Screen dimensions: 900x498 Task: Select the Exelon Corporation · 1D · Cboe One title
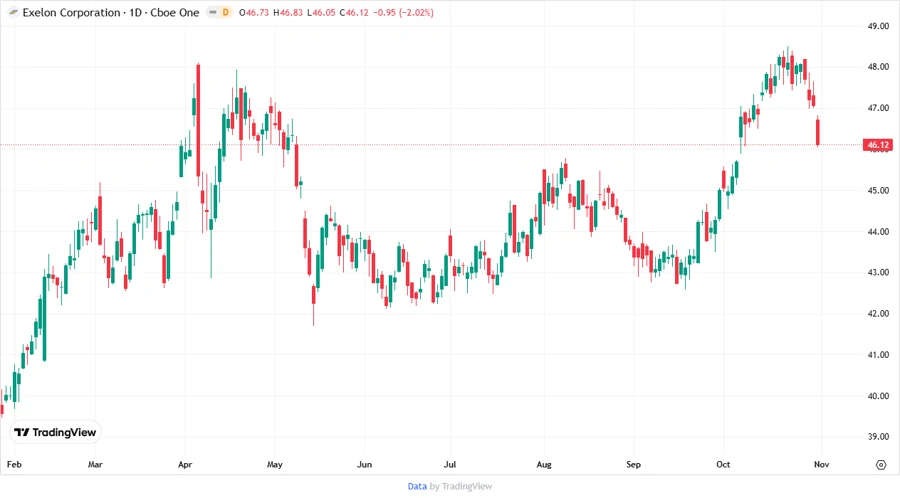pyautogui.click(x=111, y=12)
